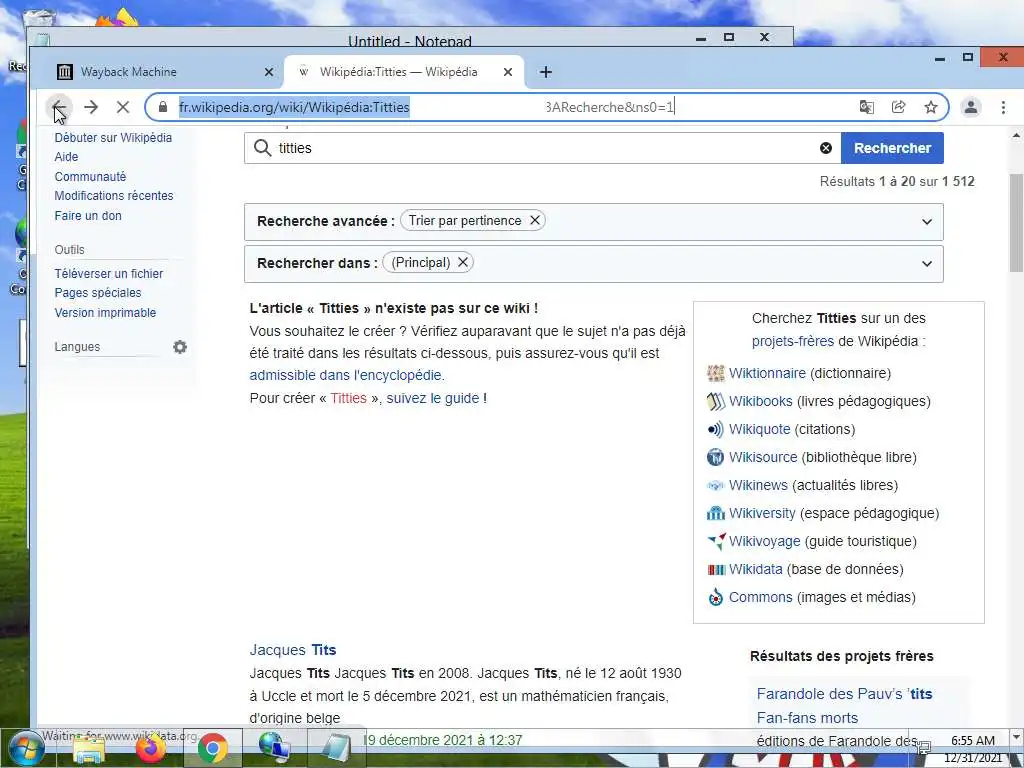Screen dimensions: 1024x768
Task: Open the Chrome three-dot menu
Action: (x=1003, y=107)
